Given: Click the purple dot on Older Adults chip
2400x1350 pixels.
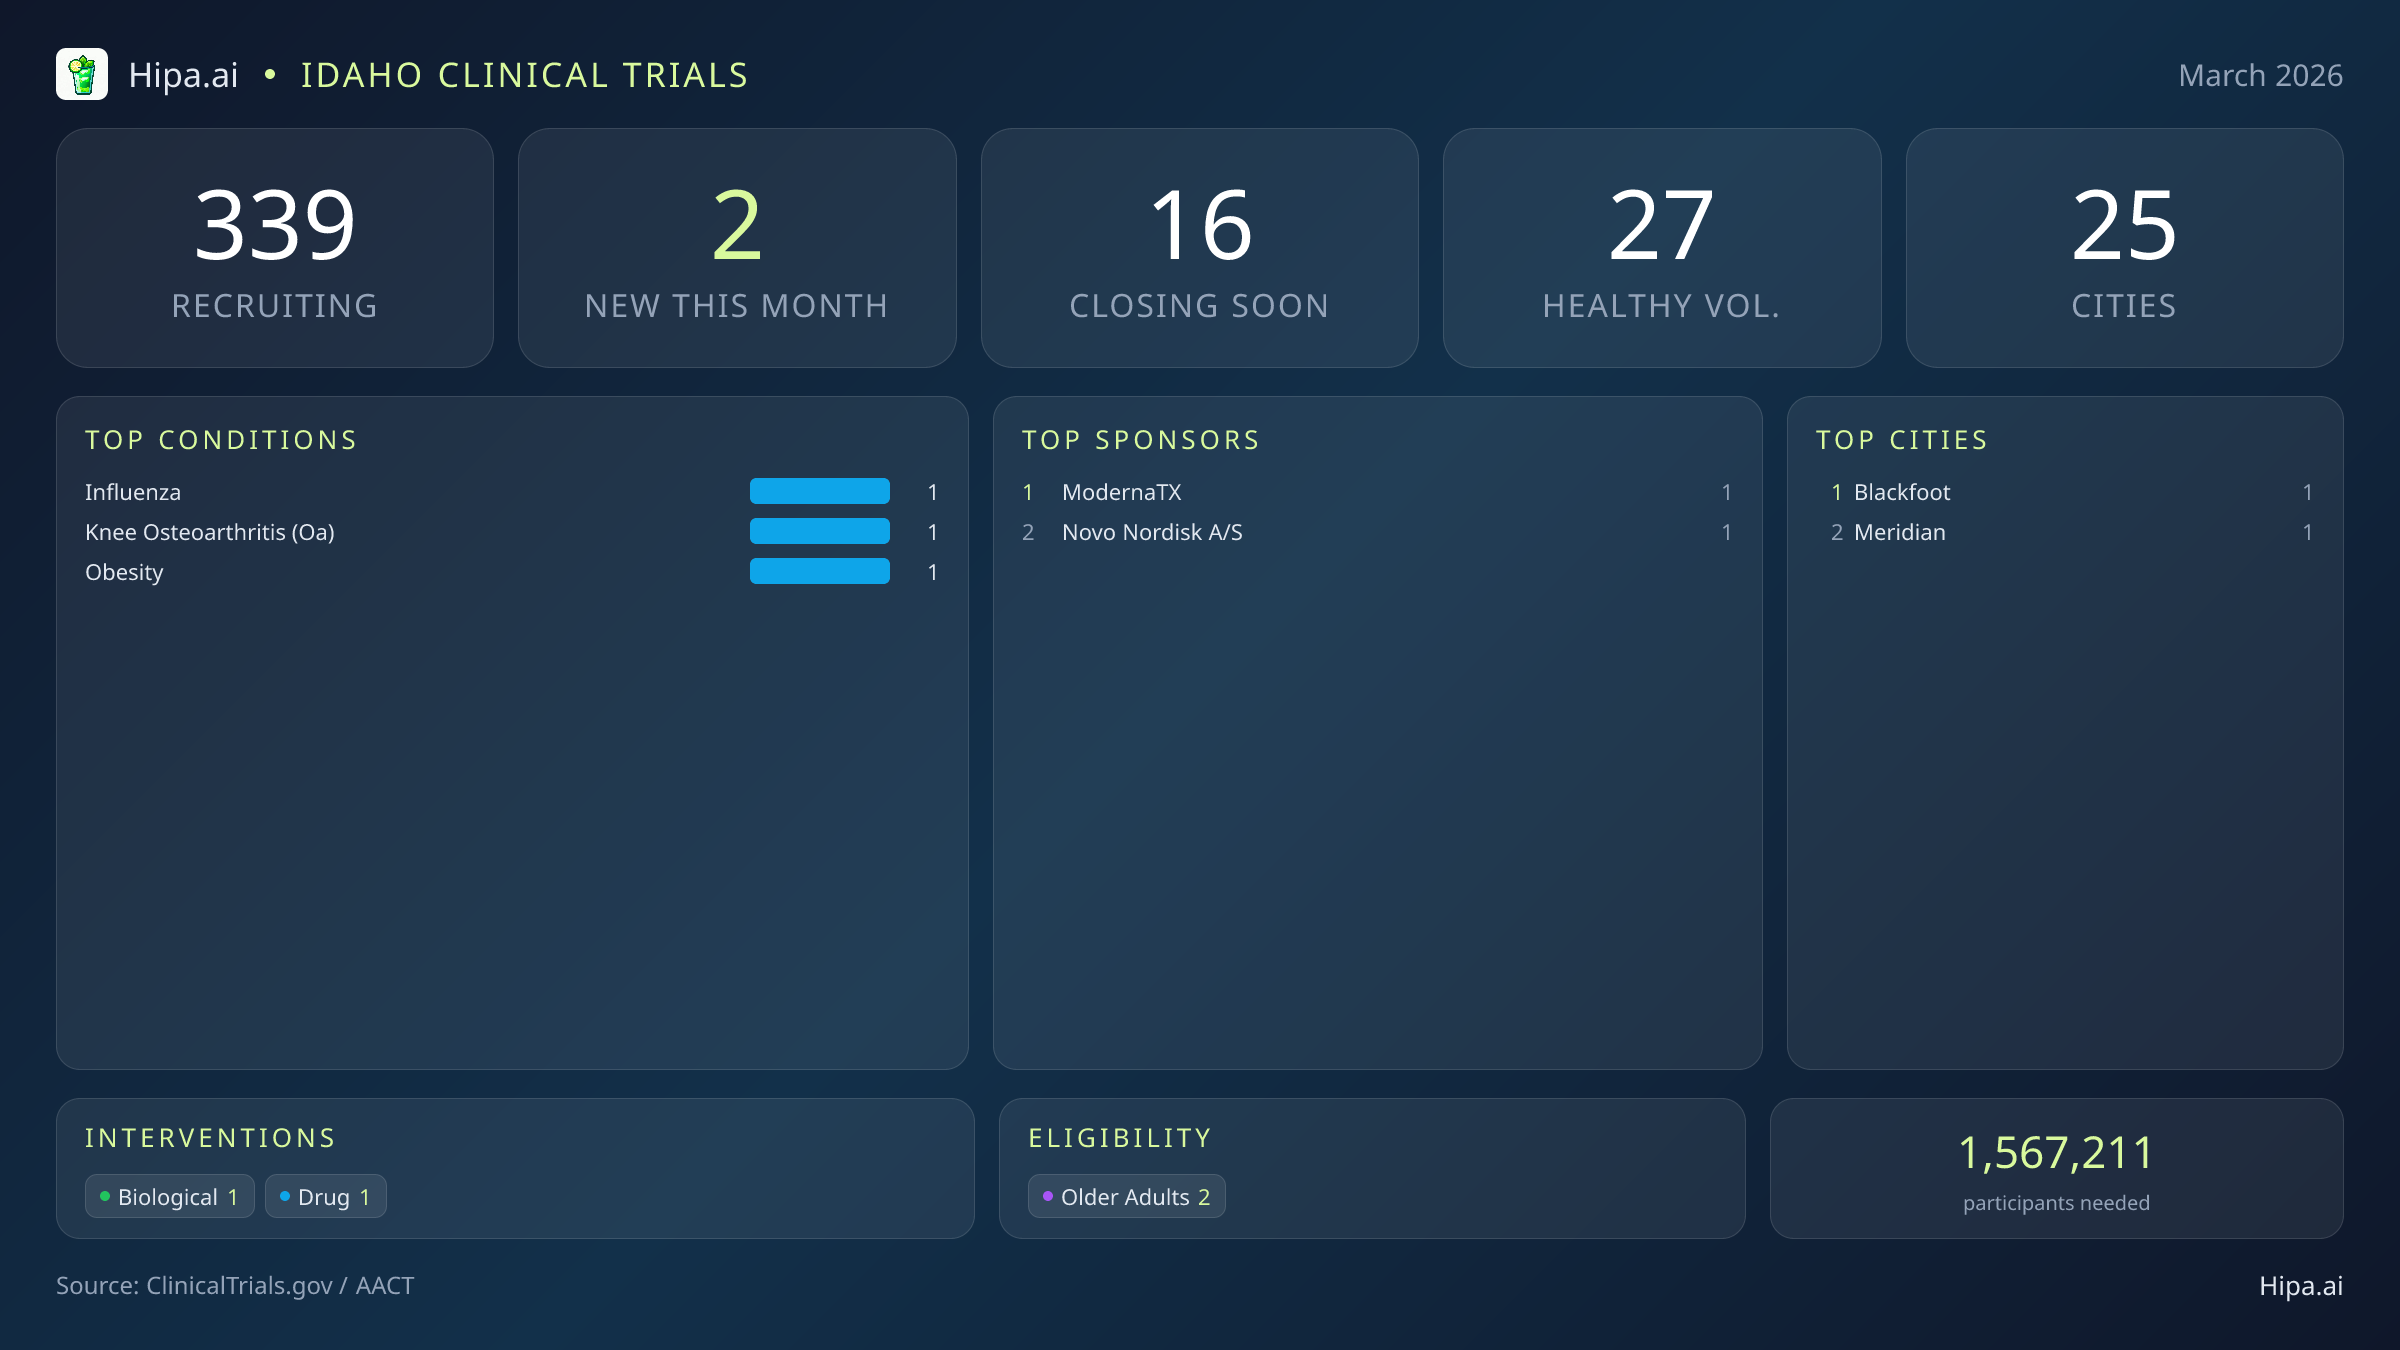Looking at the screenshot, I should 1048,1195.
